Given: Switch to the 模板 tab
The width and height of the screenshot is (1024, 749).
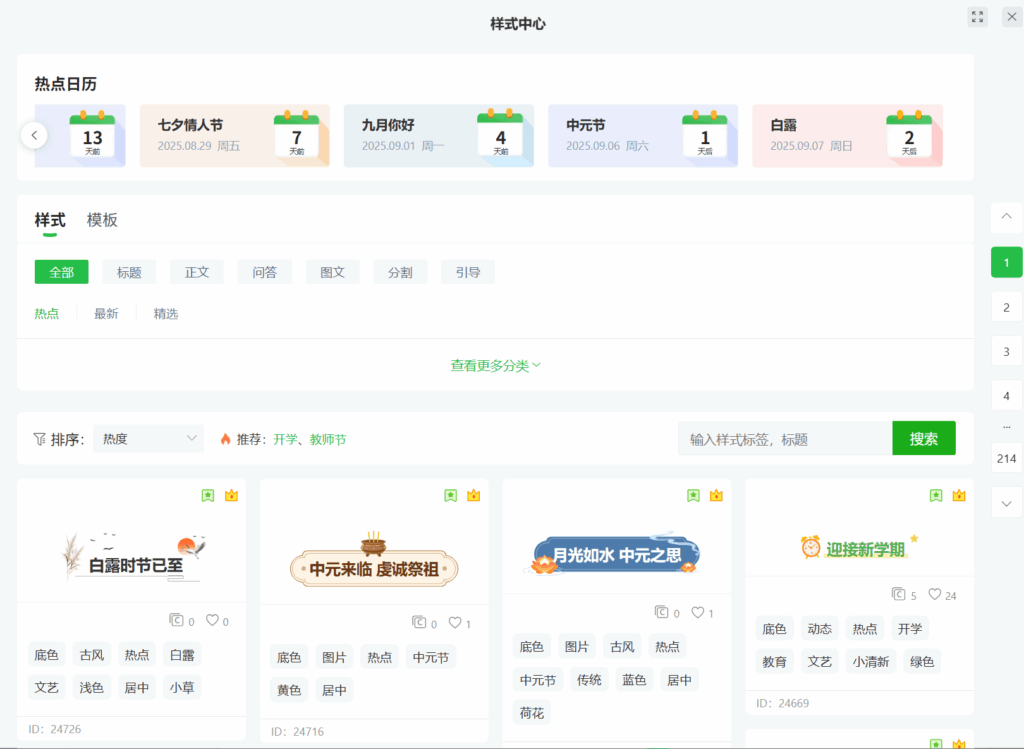Looking at the screenshot, I should coord(102,220).
